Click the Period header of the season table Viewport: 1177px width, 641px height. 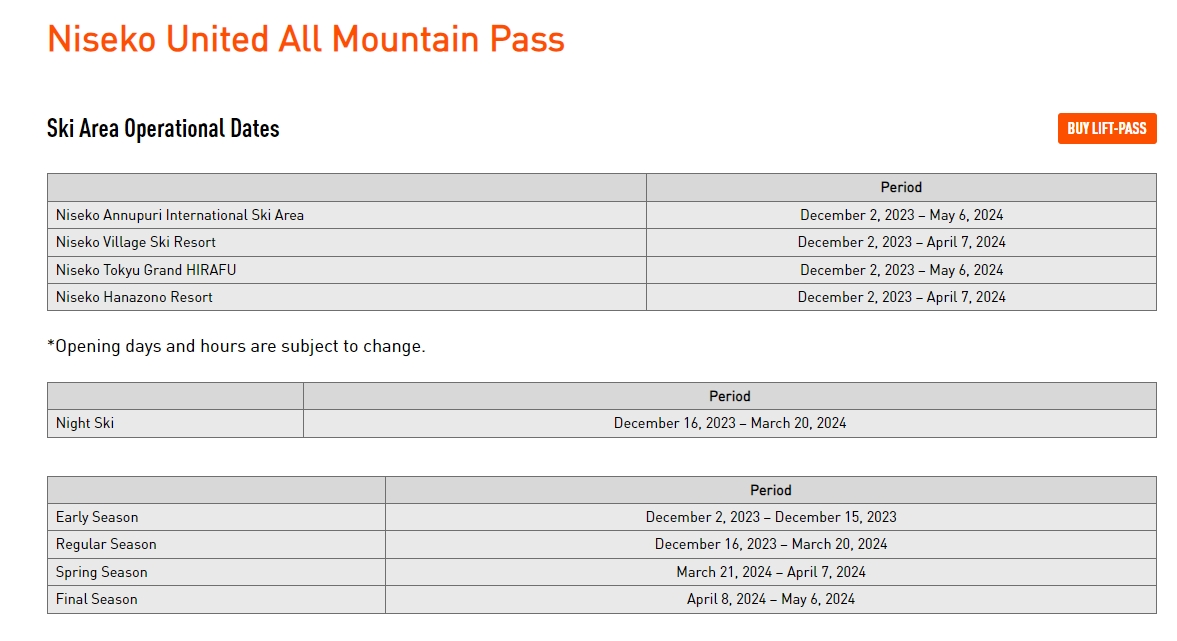[771, 490]
